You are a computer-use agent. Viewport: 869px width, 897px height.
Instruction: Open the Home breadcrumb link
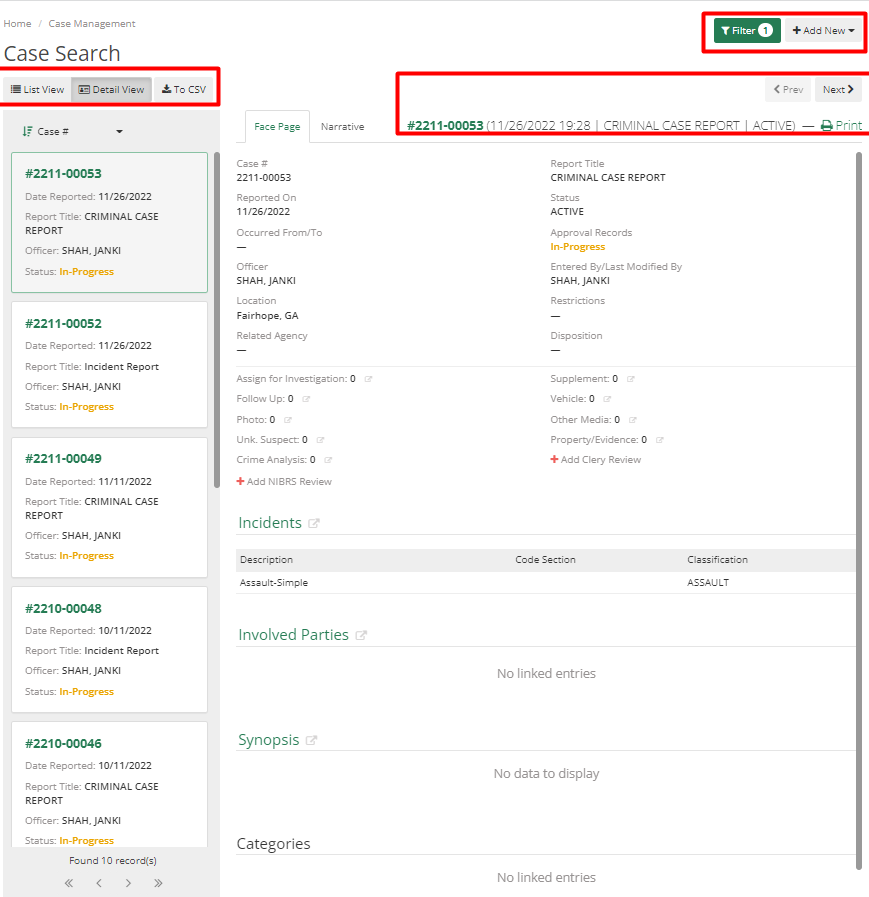click(17, 23)
